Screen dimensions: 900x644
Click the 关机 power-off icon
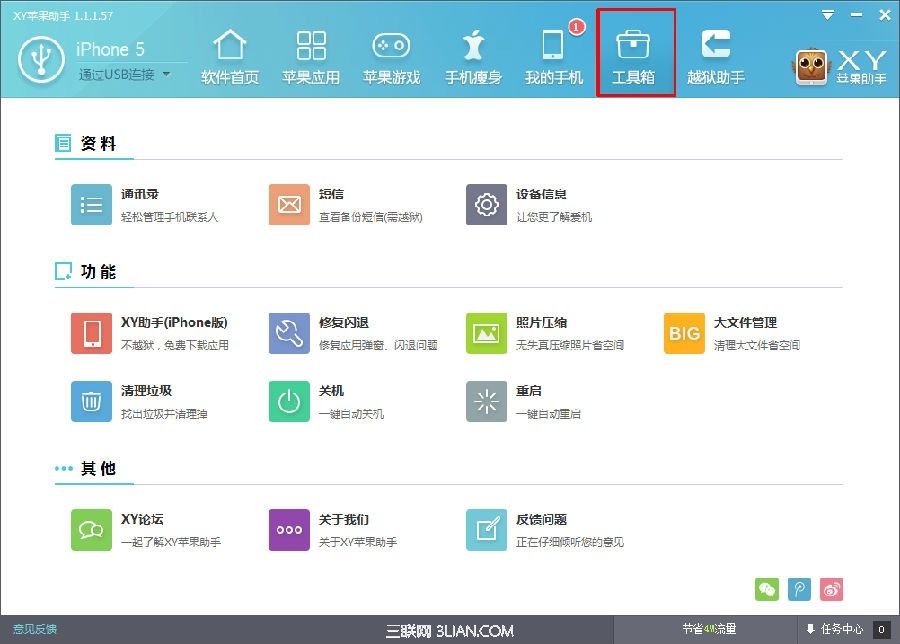(x=289, y=403)
